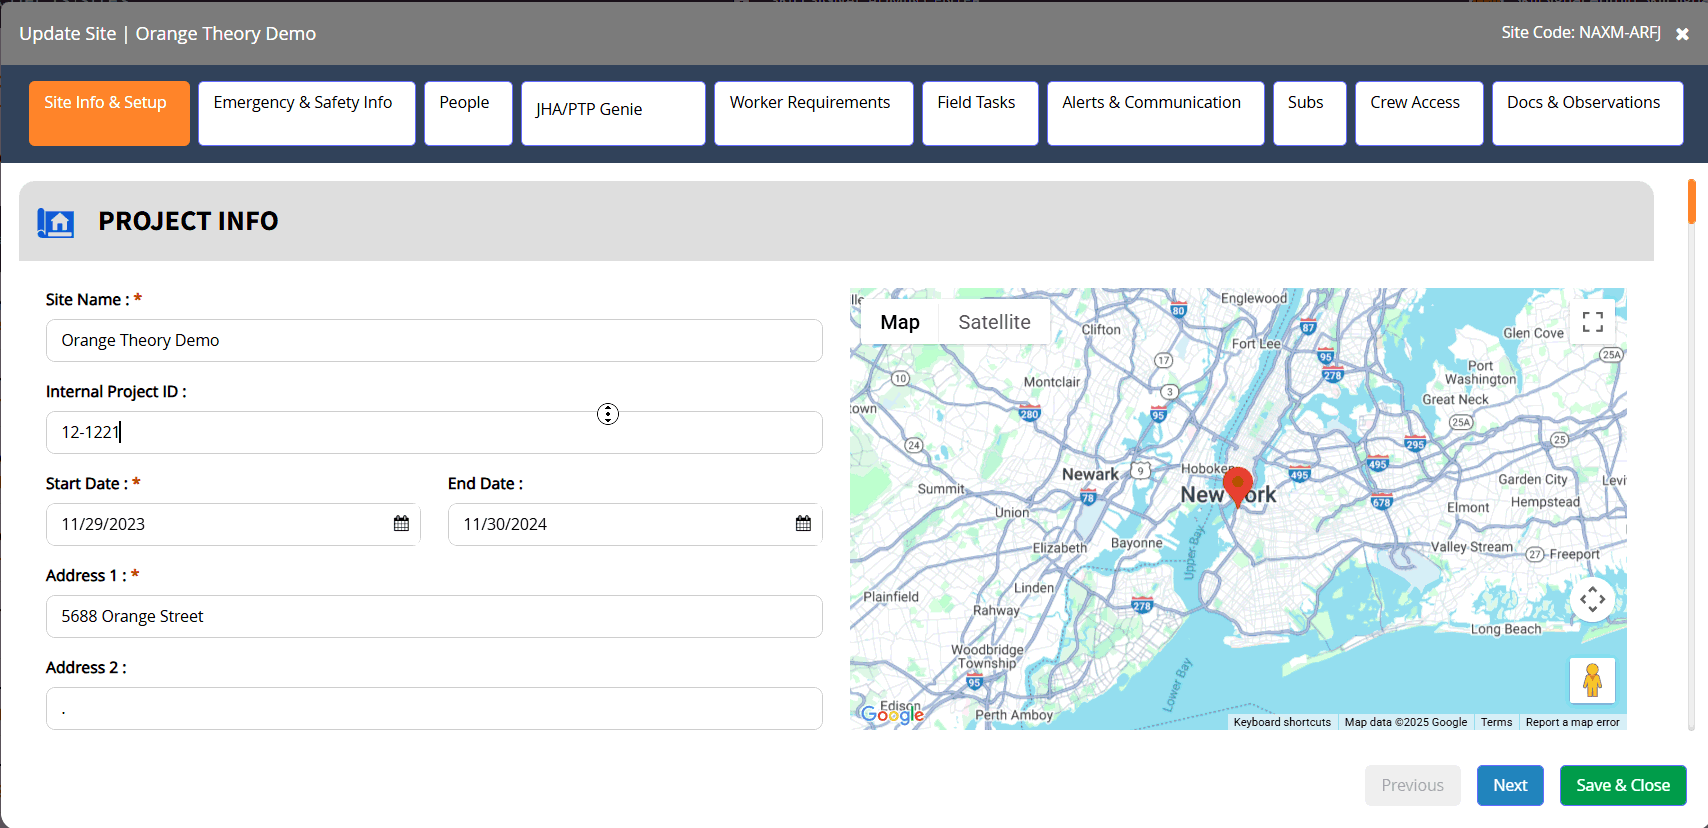The height and width of the screenshot is (828, 1708).
Task: Go to Docs & Observations tab
Action: 1588,113
